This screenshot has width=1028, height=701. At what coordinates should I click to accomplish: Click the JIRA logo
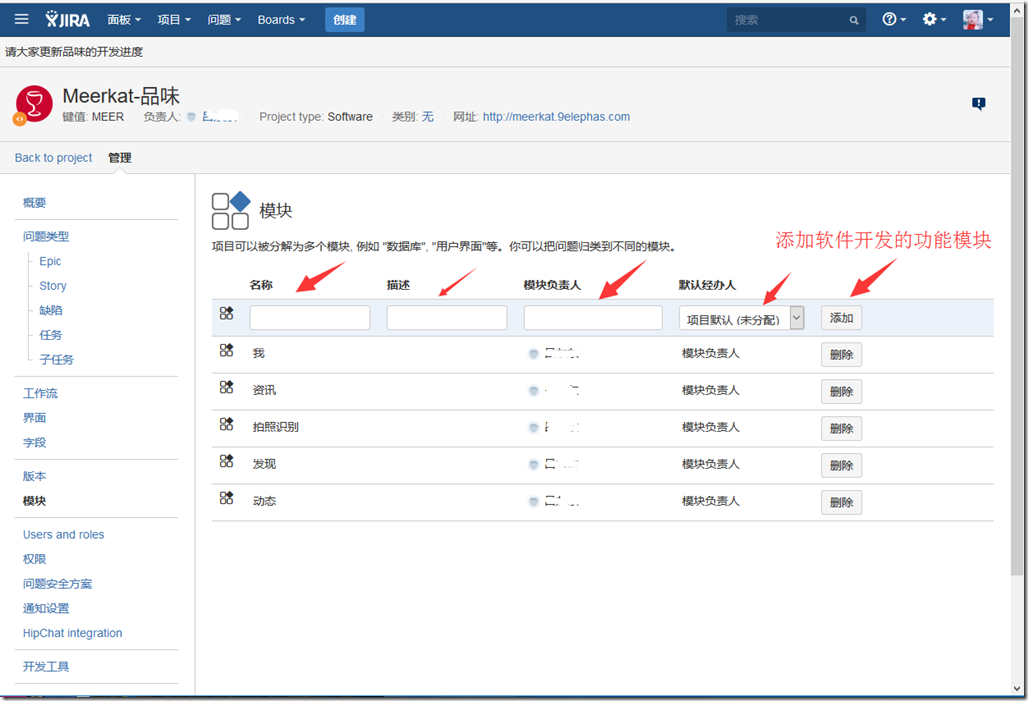click(x=70, y=19)
